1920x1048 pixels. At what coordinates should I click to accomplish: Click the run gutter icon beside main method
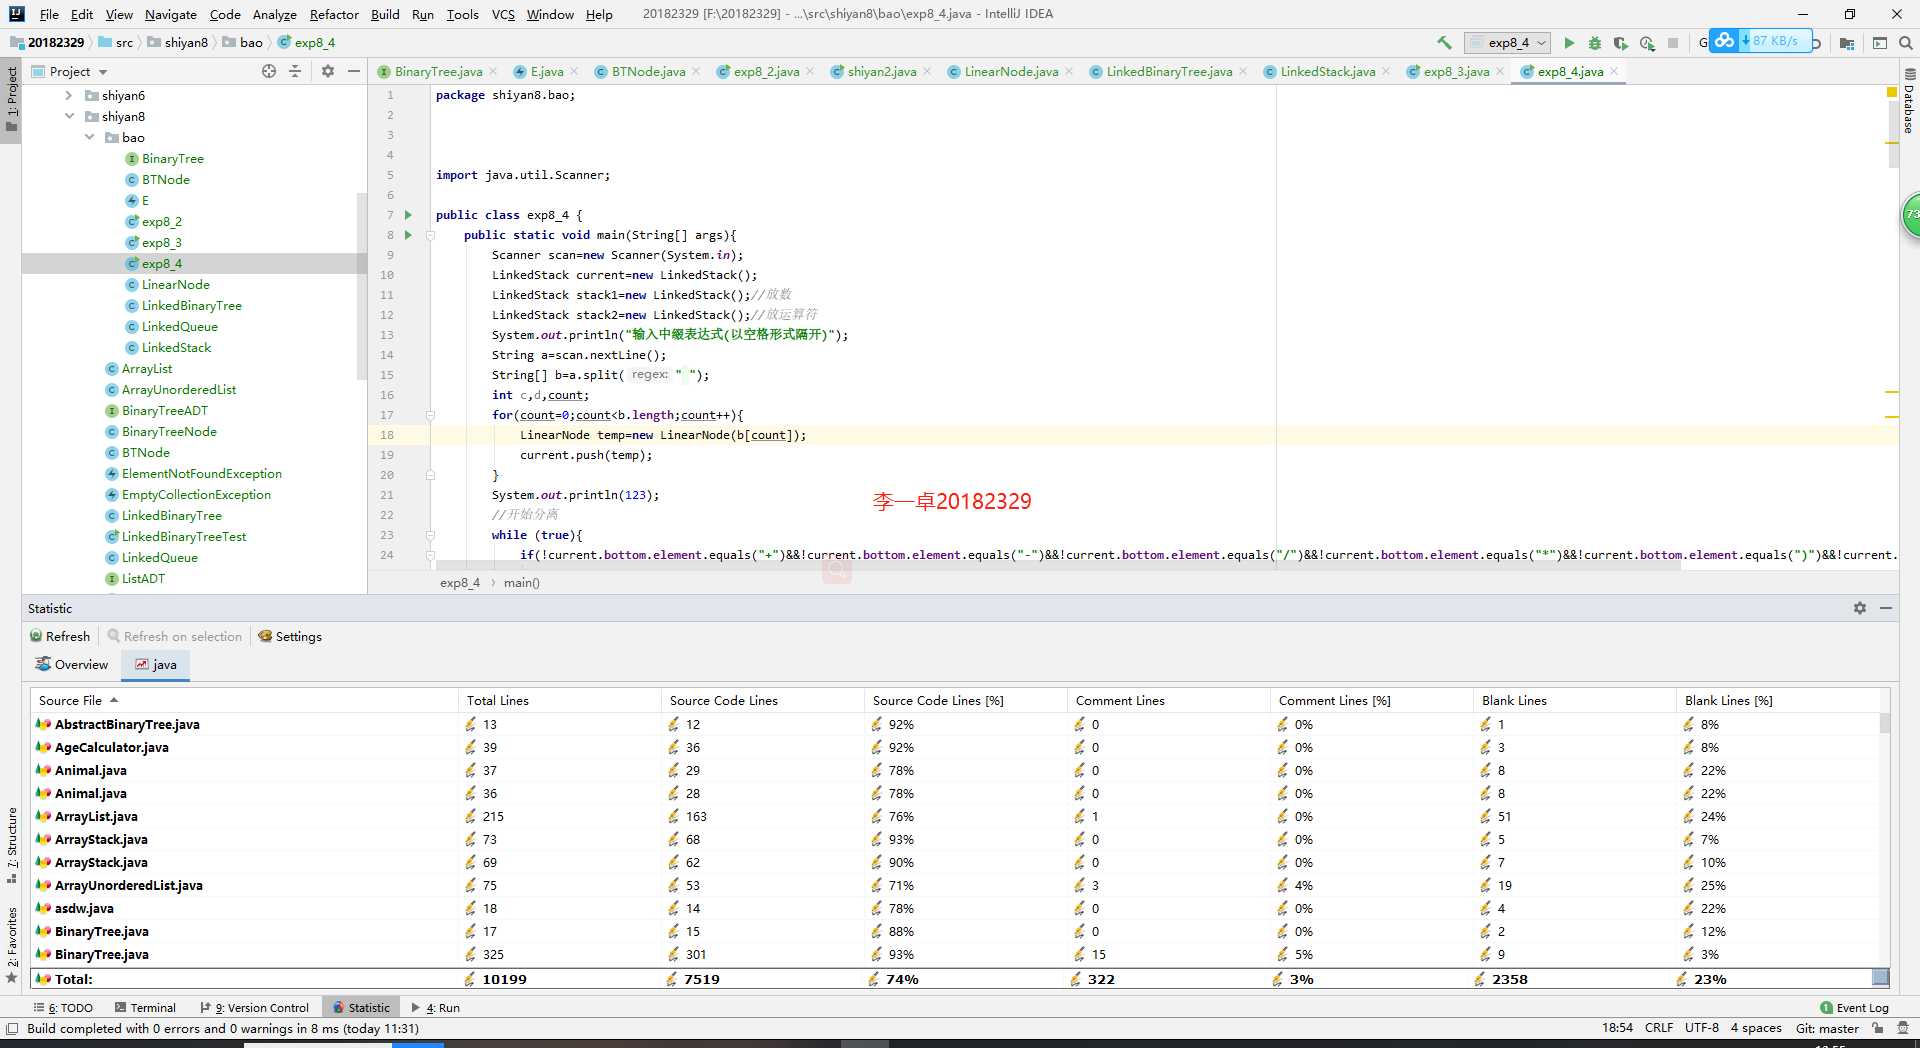click(408, 235)
